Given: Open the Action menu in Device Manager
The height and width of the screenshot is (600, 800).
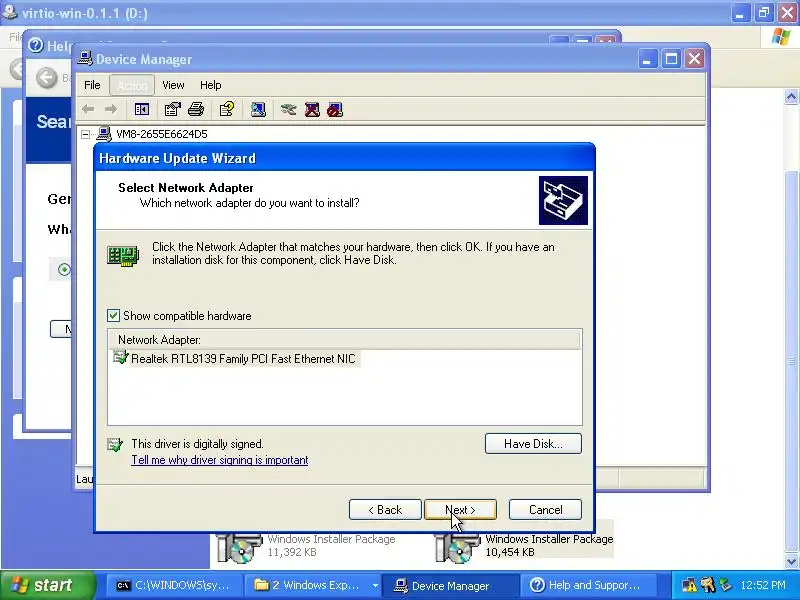Looking at the screenshot, I should (132, 85).
